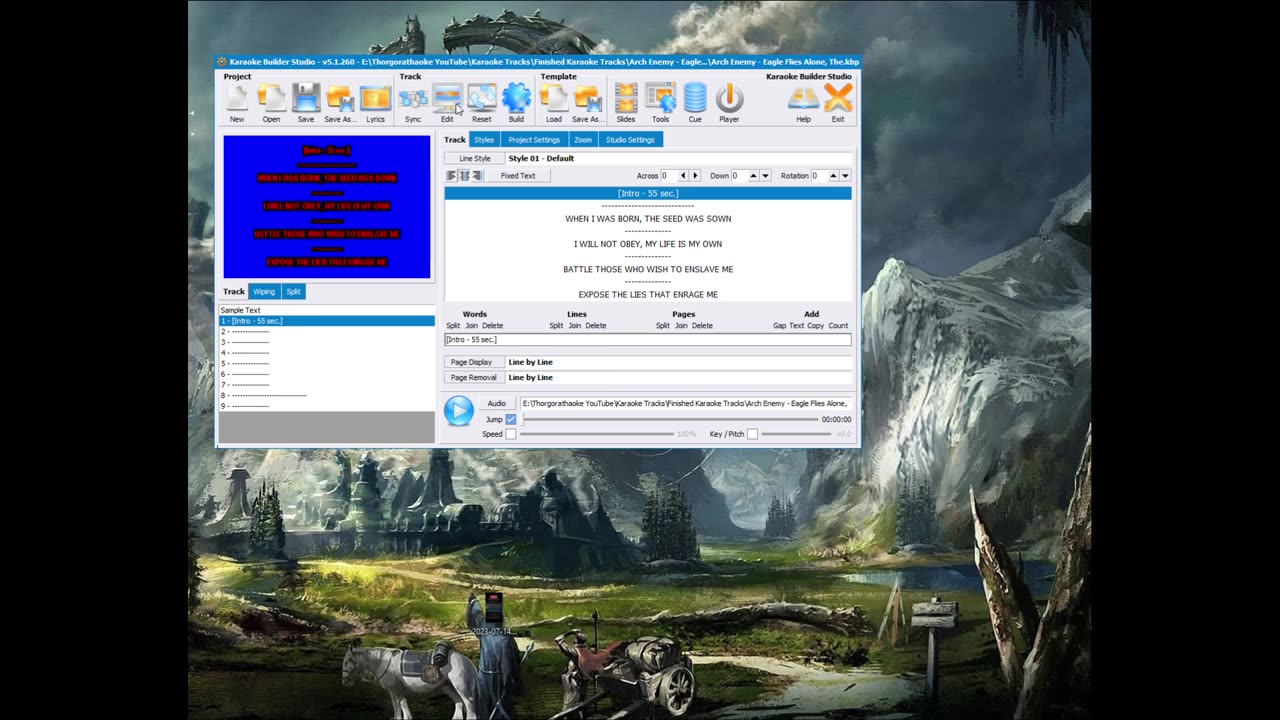Open the Tools icon

(x=660, y=98)
